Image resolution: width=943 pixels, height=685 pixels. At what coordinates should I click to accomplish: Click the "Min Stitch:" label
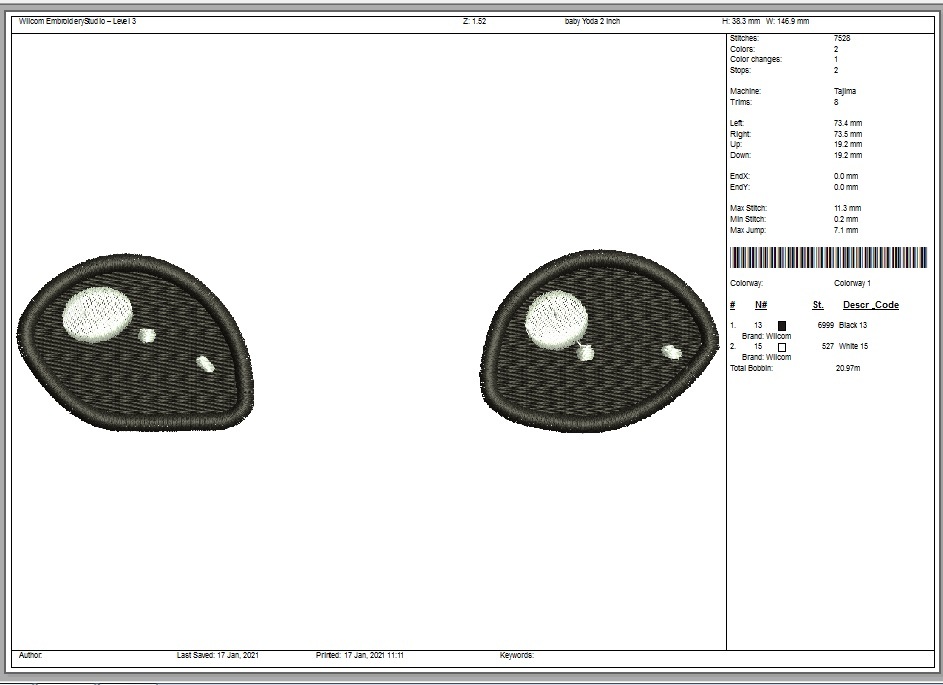coord(748,219)
